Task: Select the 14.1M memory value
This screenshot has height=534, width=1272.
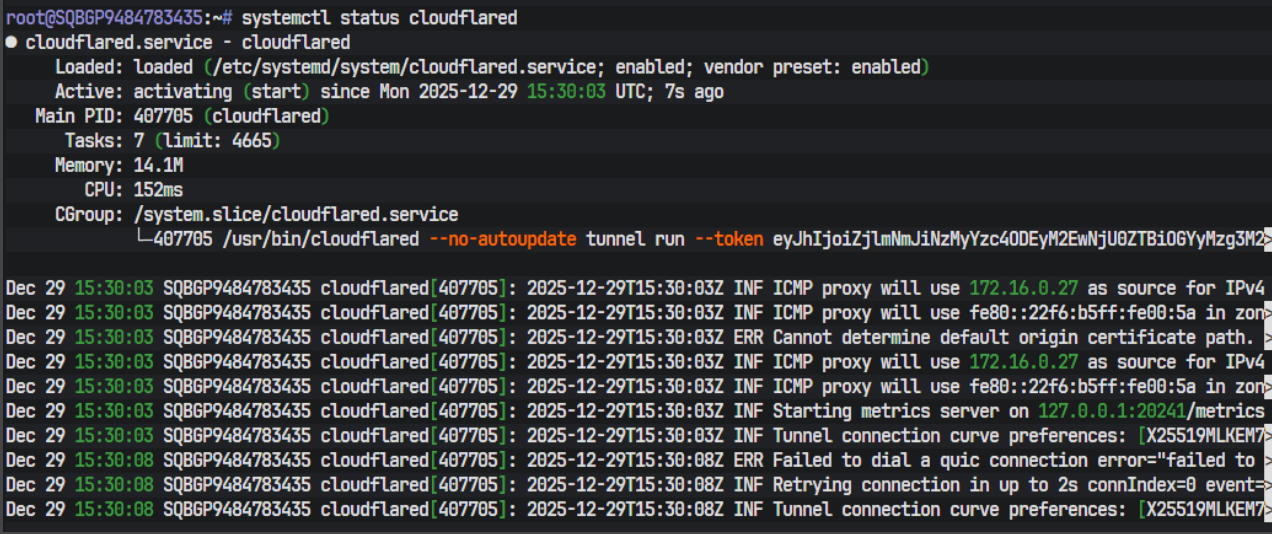Action: click(x=158, y=165)
